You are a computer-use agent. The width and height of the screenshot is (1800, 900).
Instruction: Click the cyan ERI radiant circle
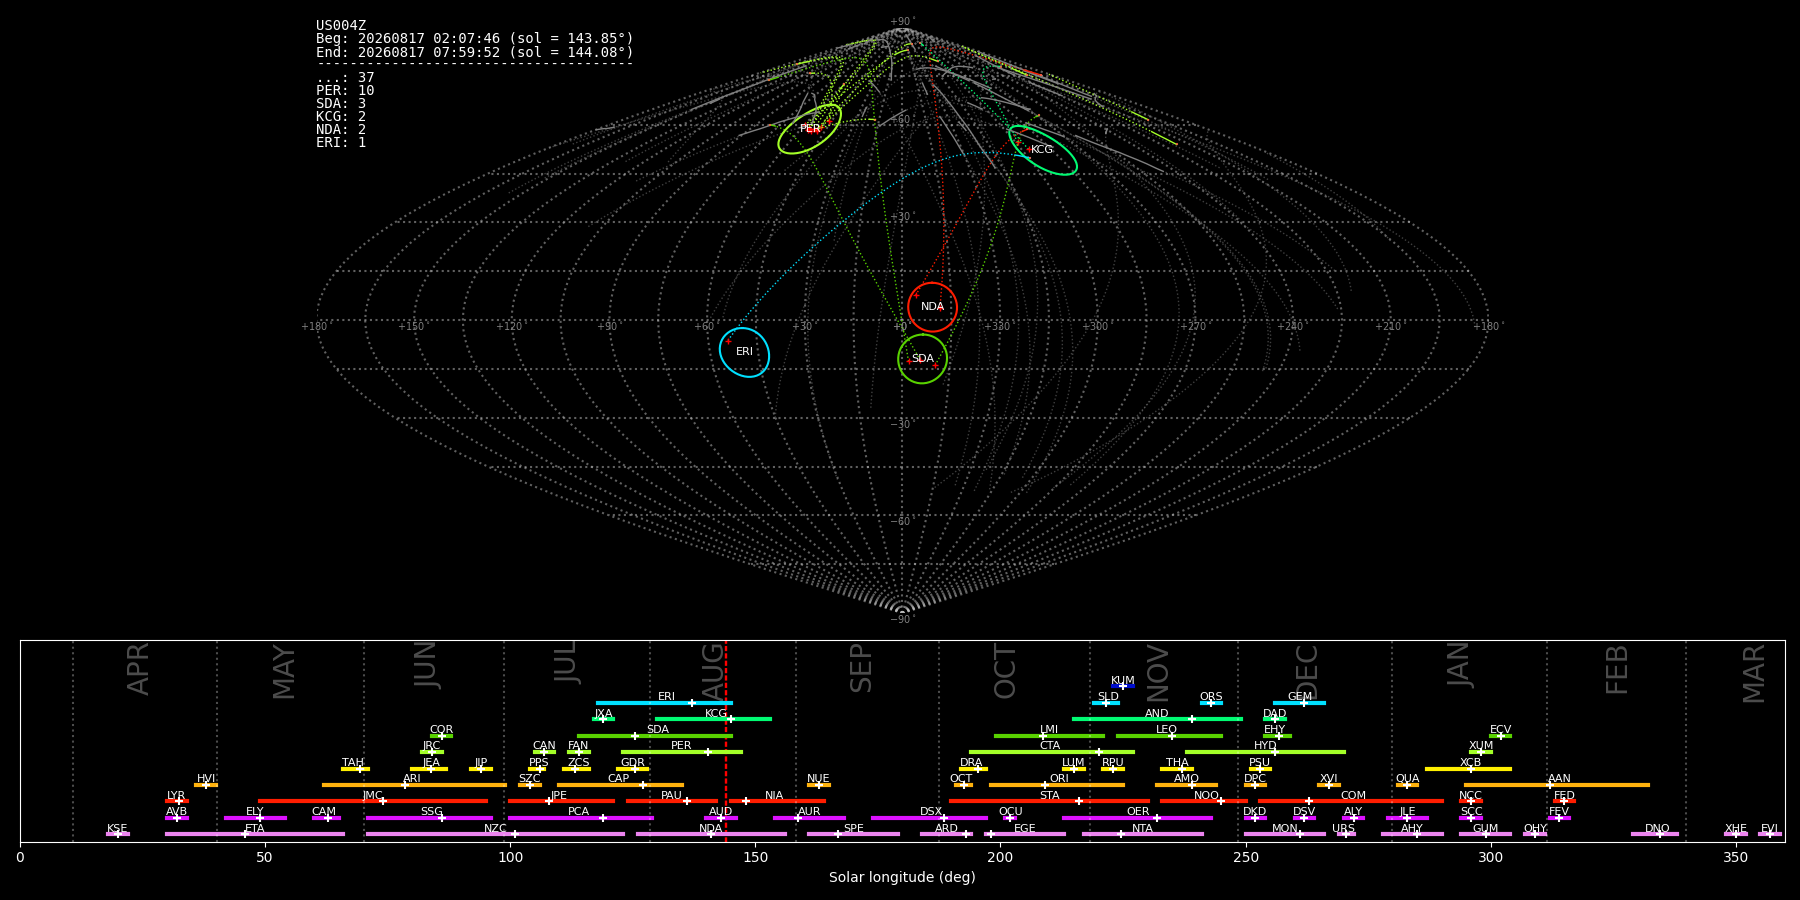744,352
